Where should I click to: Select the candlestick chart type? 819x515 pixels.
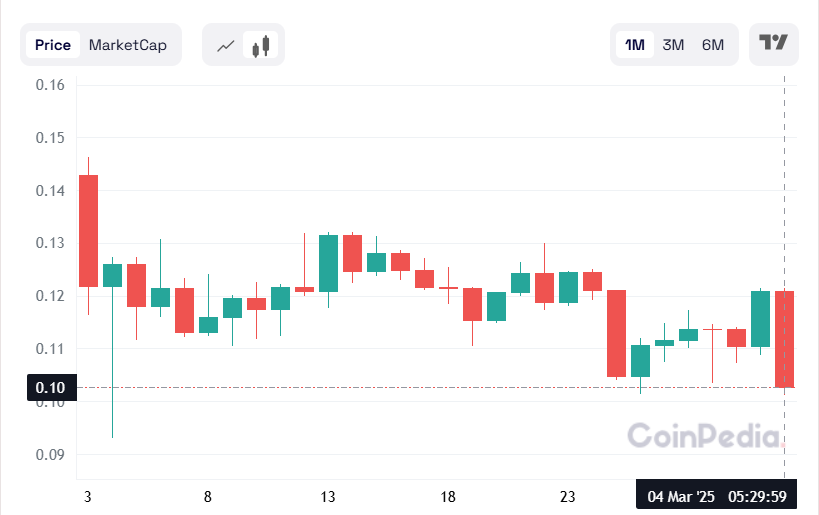coord(262,45)
